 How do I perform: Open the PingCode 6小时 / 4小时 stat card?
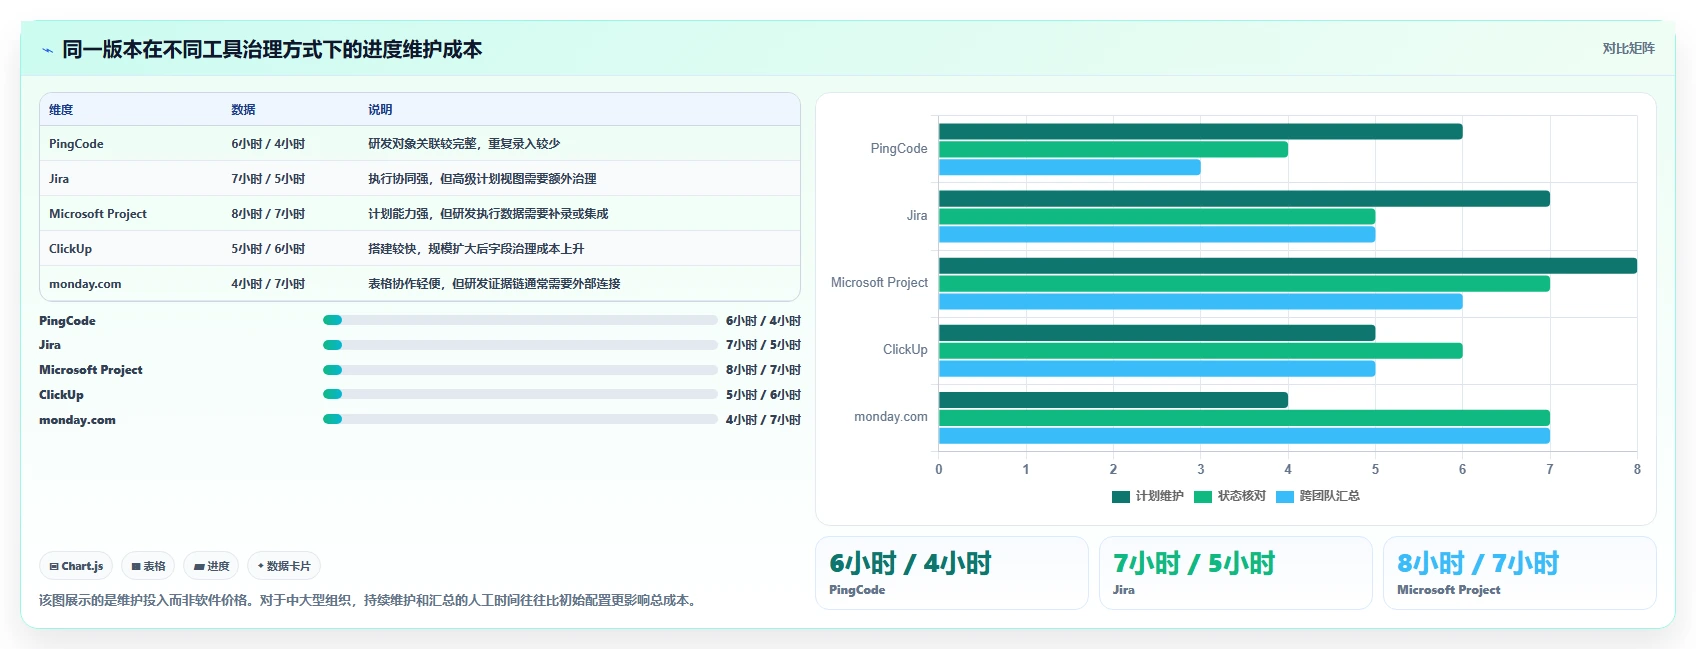tap(952, 573)
